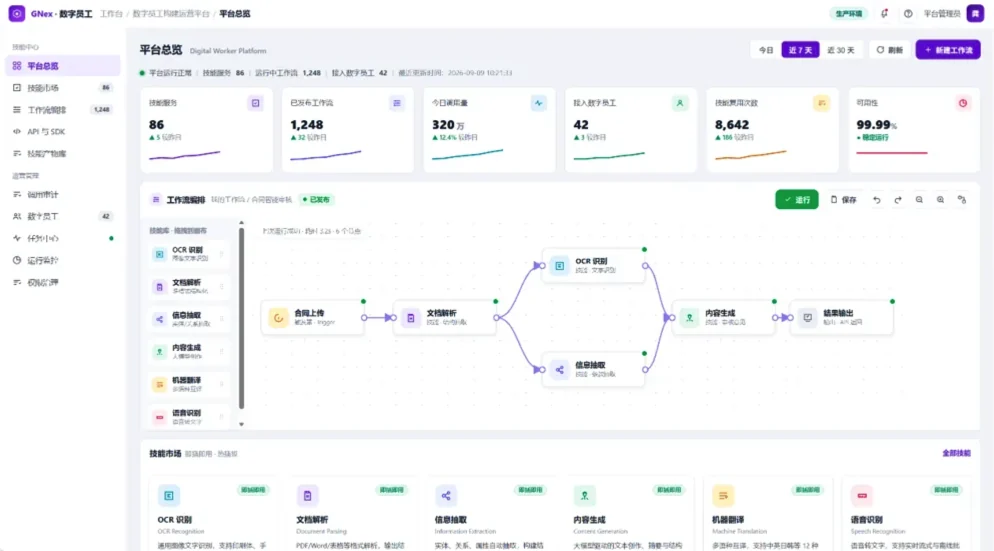Open API 与 SDK in the sidebar
This screenshot has height=551, width=994.
(62, 132)
